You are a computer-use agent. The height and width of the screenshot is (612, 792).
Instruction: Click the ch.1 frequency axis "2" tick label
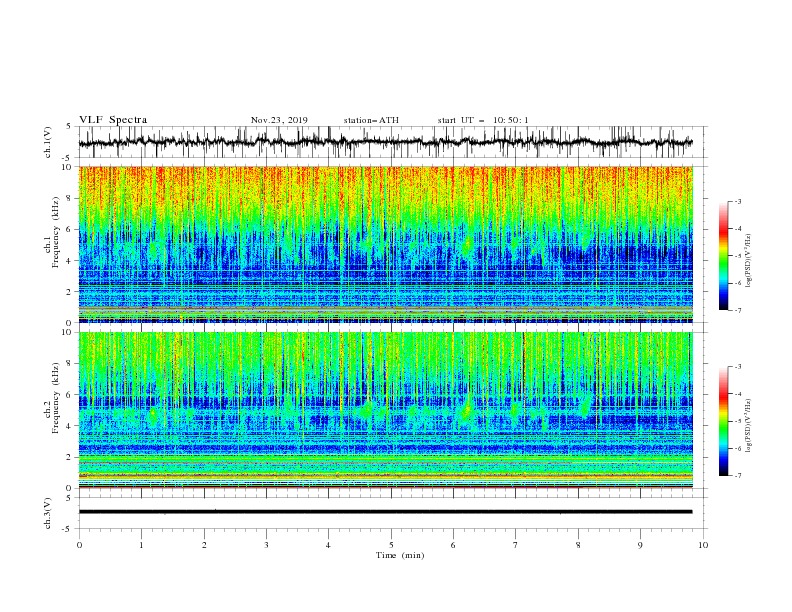(x=70, y=291)
